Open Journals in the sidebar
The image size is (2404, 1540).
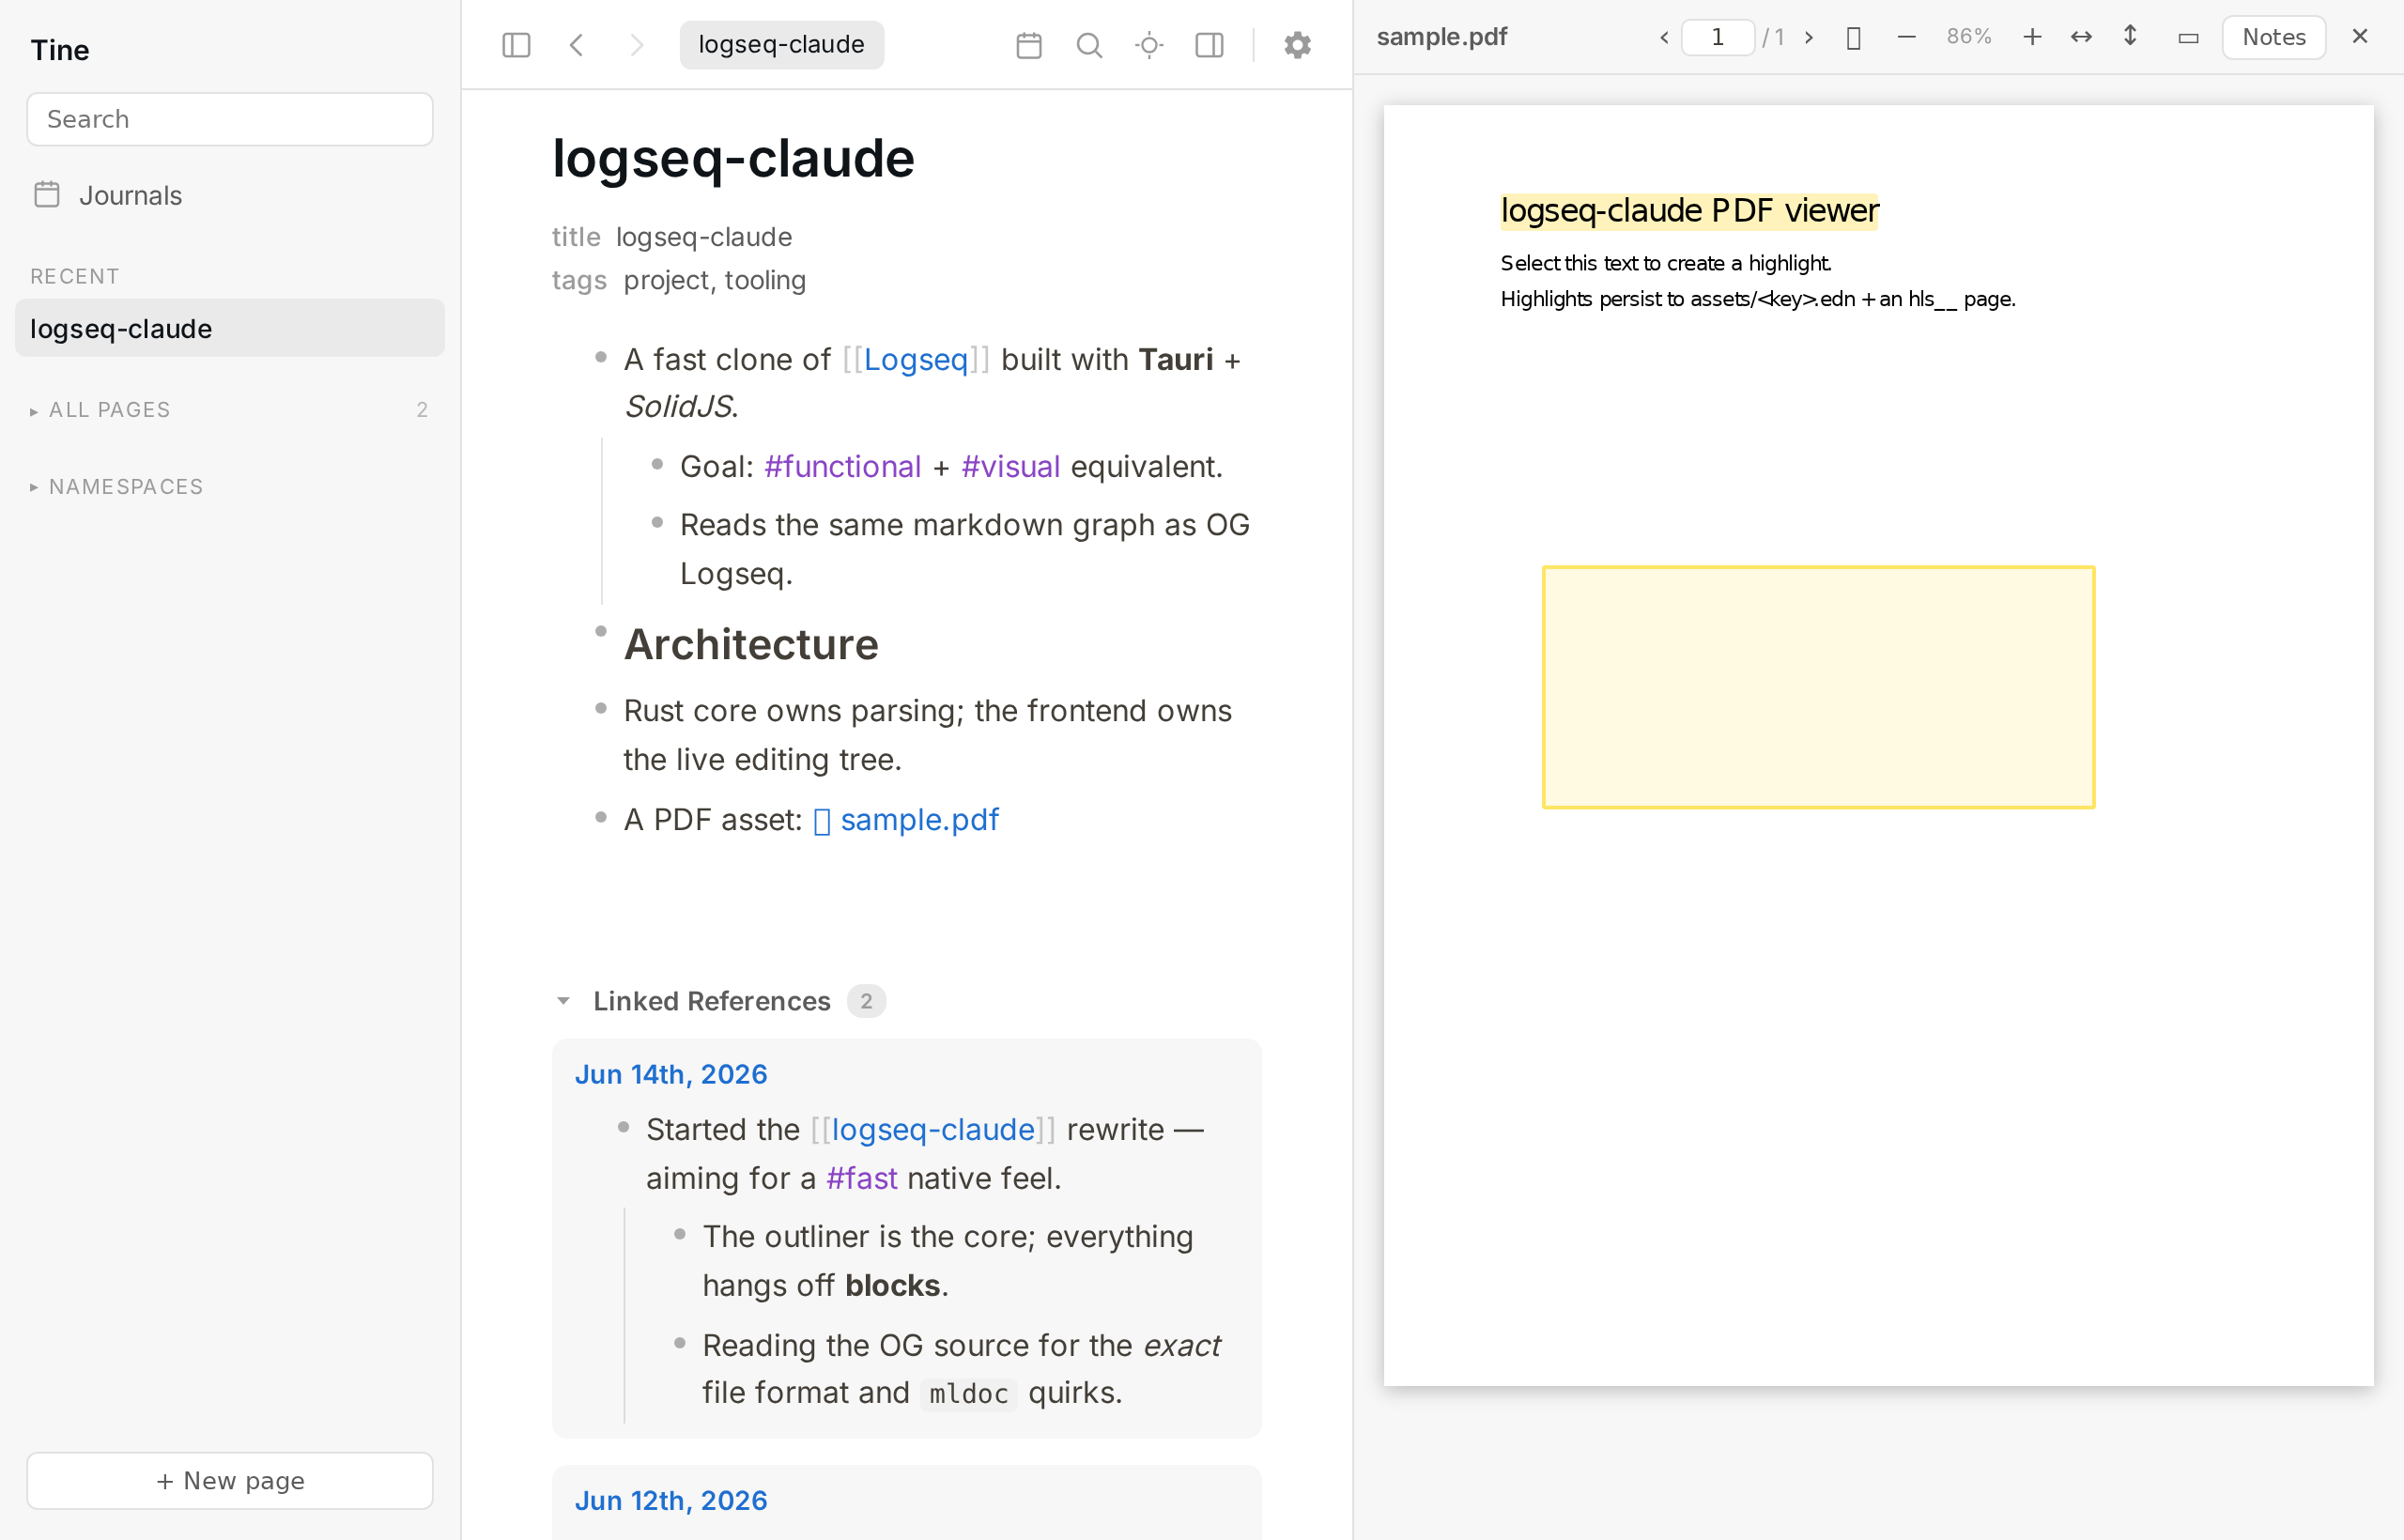[x=230, y=195]
